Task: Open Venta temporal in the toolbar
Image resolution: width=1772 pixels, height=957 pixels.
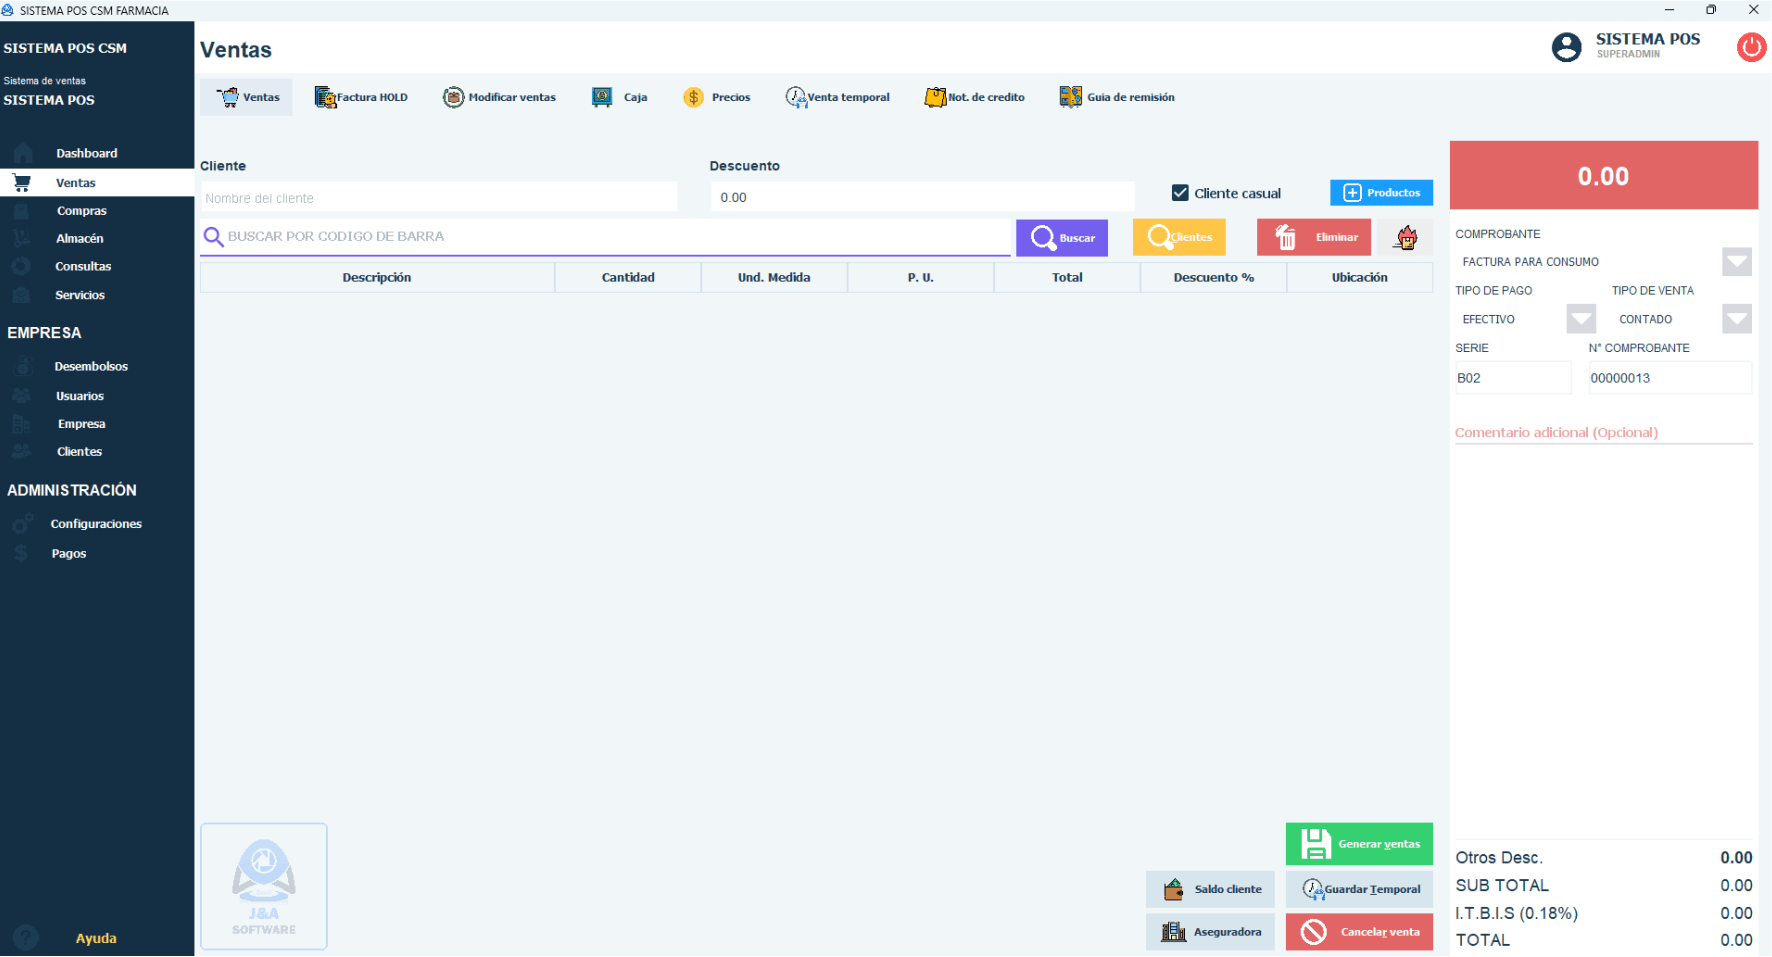Action: pos(838,97)
